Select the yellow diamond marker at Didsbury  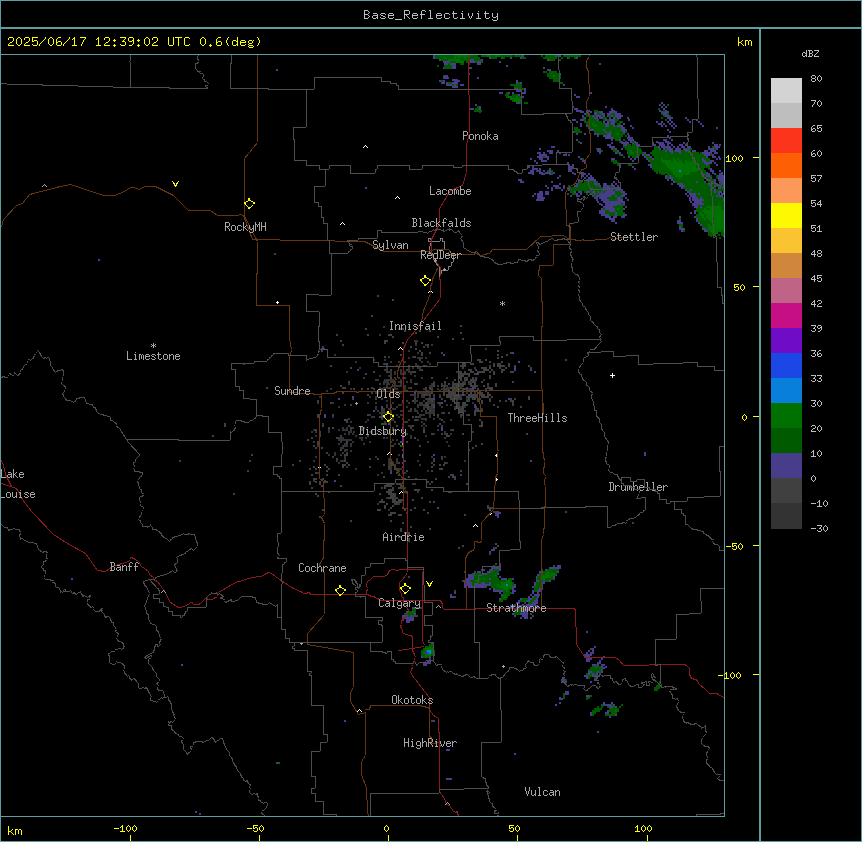(x=388, y=417)
